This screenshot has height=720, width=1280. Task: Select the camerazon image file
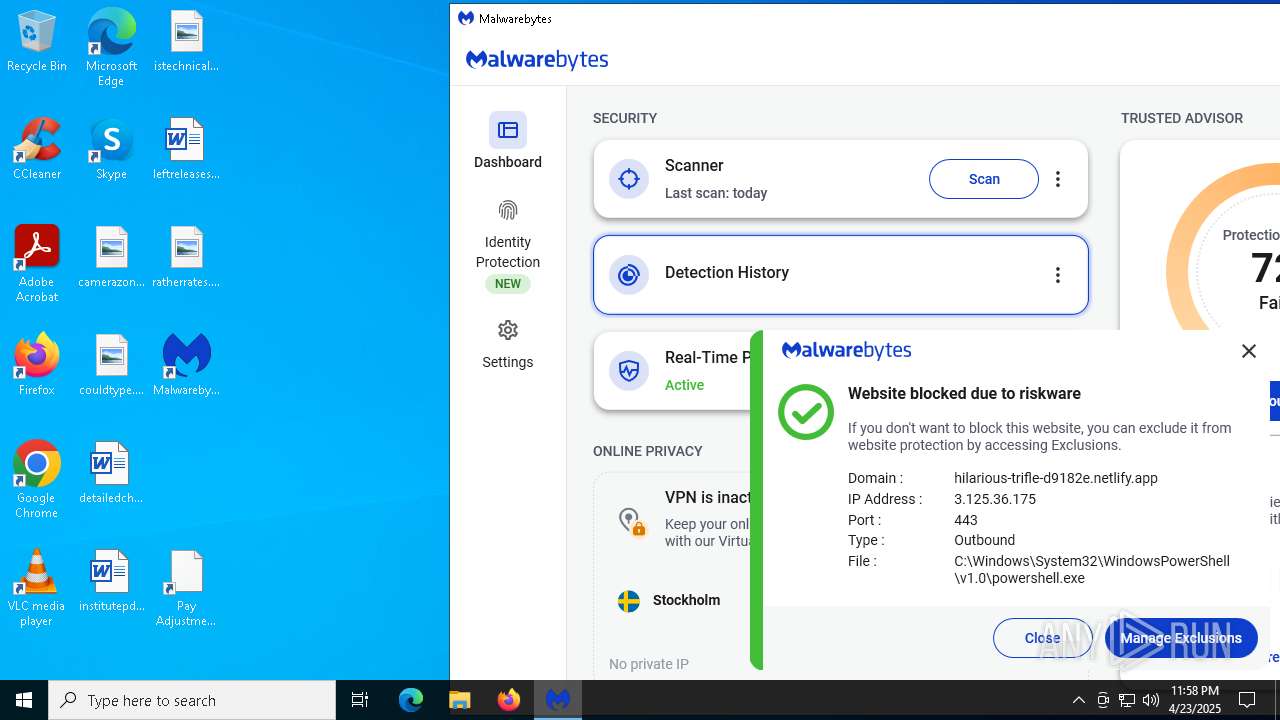click(x=111, y=258)
